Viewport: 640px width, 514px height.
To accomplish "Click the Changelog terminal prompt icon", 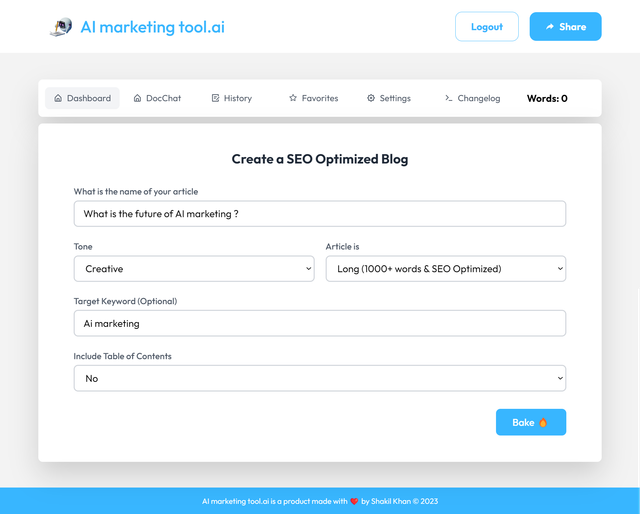I will pyautogui.click(x=448, y=98).
